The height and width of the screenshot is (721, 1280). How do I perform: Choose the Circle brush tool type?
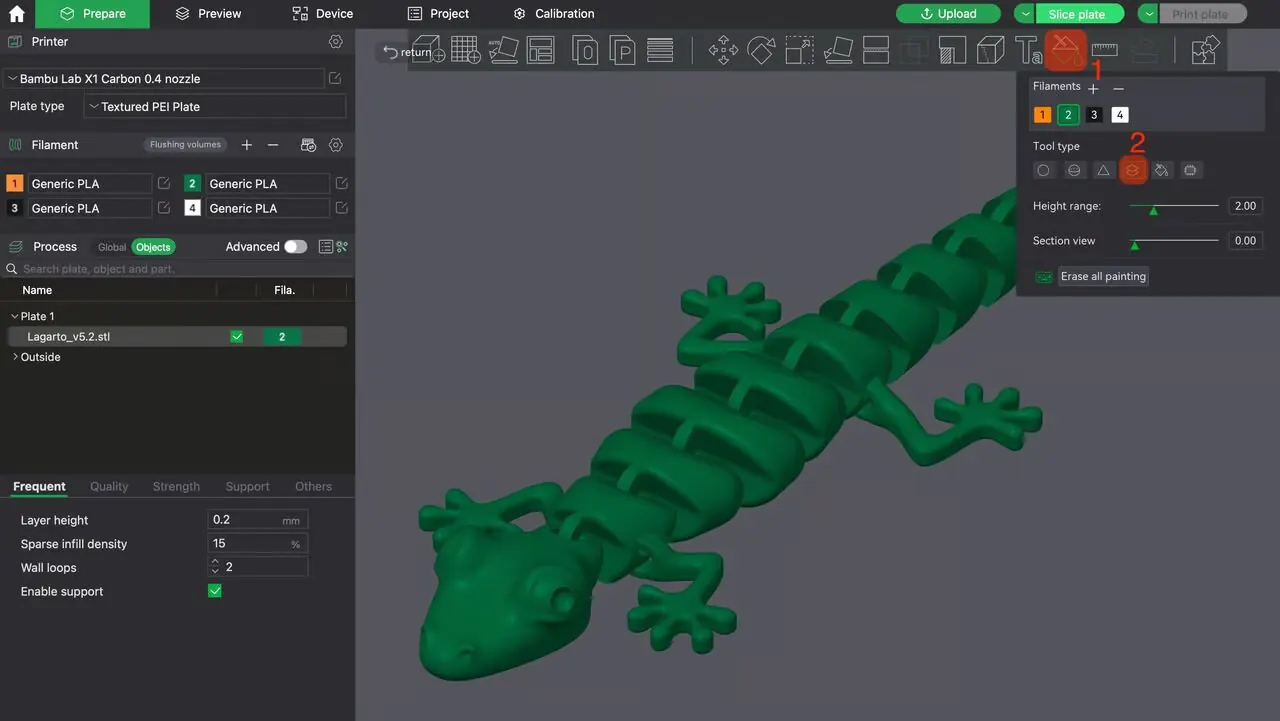(1043, 170)
